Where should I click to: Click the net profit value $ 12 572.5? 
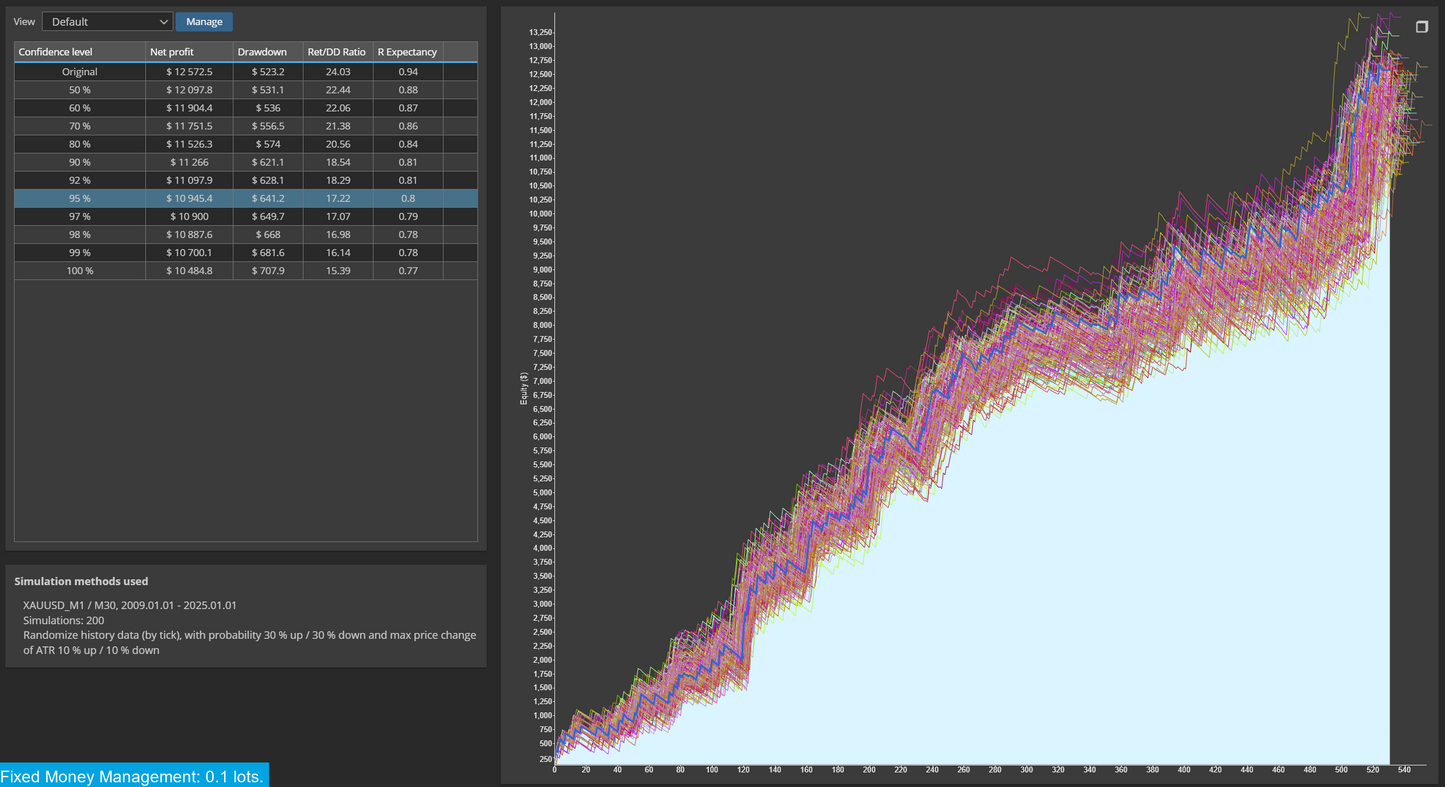189,72
